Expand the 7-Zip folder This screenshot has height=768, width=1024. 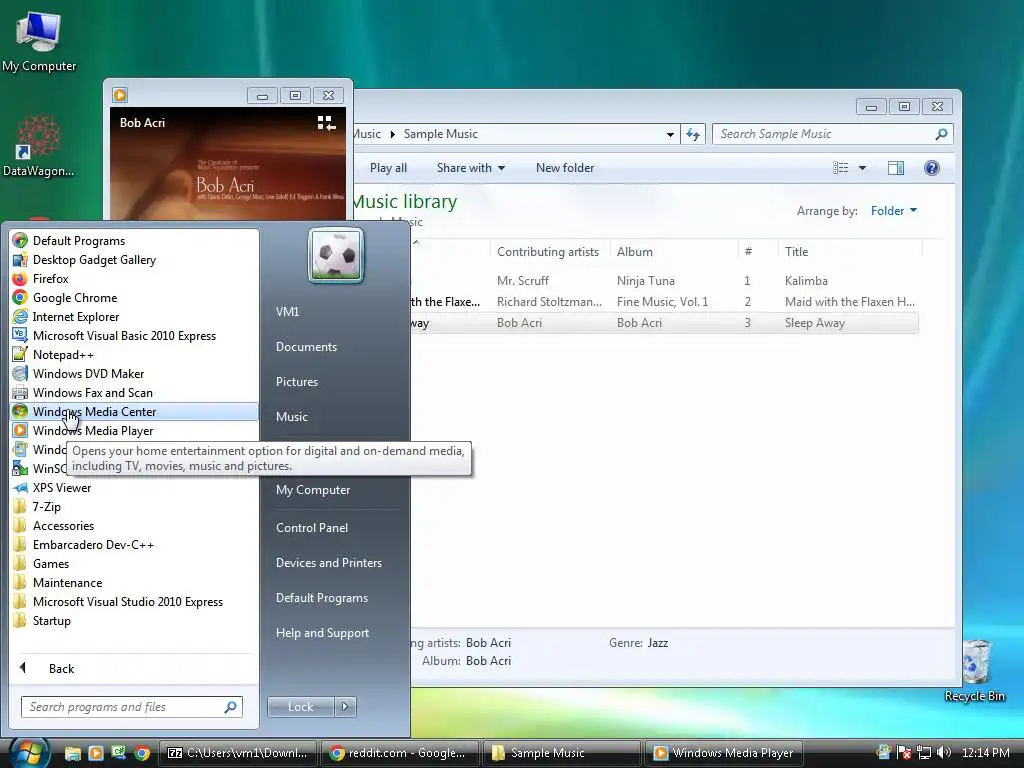point(134,507)
